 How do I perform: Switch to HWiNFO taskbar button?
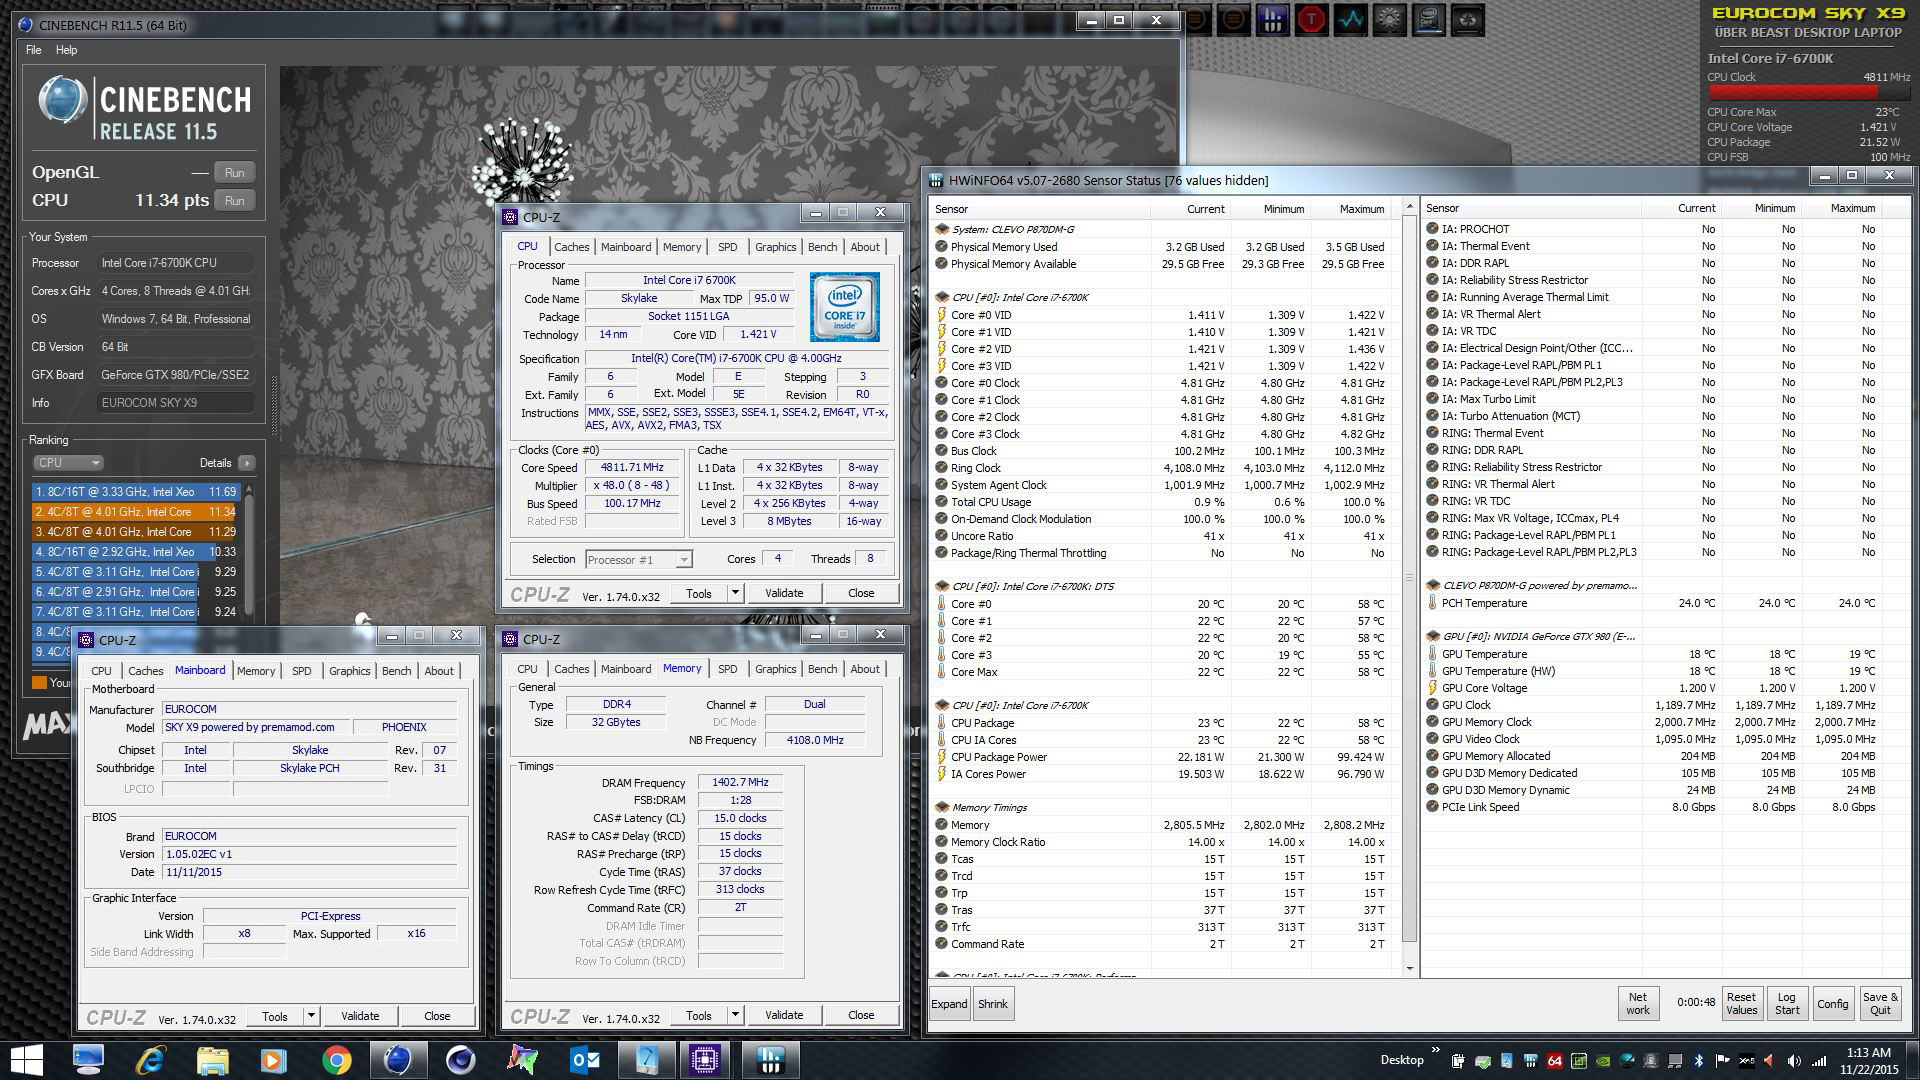click(x=770, y=1060)
